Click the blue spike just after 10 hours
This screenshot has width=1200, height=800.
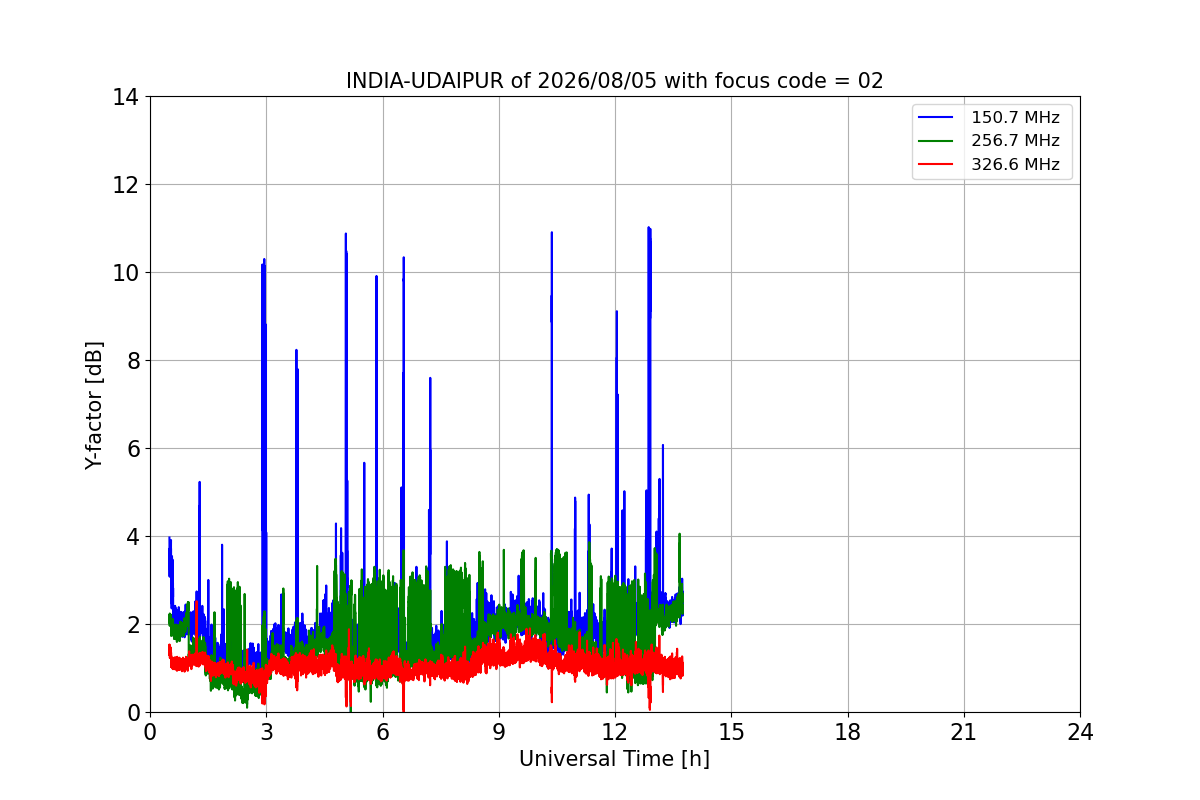coord(551,233)
